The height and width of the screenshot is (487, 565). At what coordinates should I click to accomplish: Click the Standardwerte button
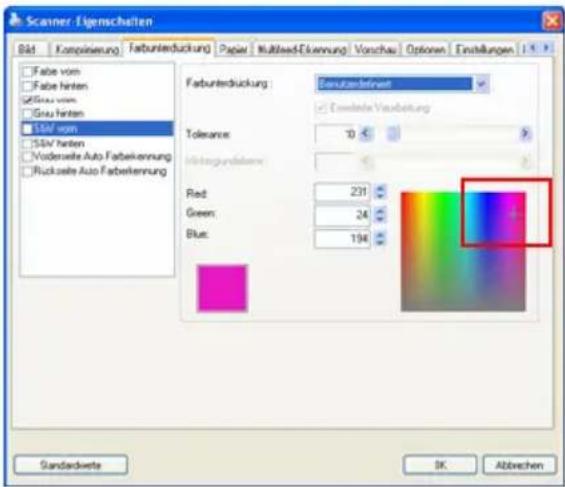click(x=71, y=465)
